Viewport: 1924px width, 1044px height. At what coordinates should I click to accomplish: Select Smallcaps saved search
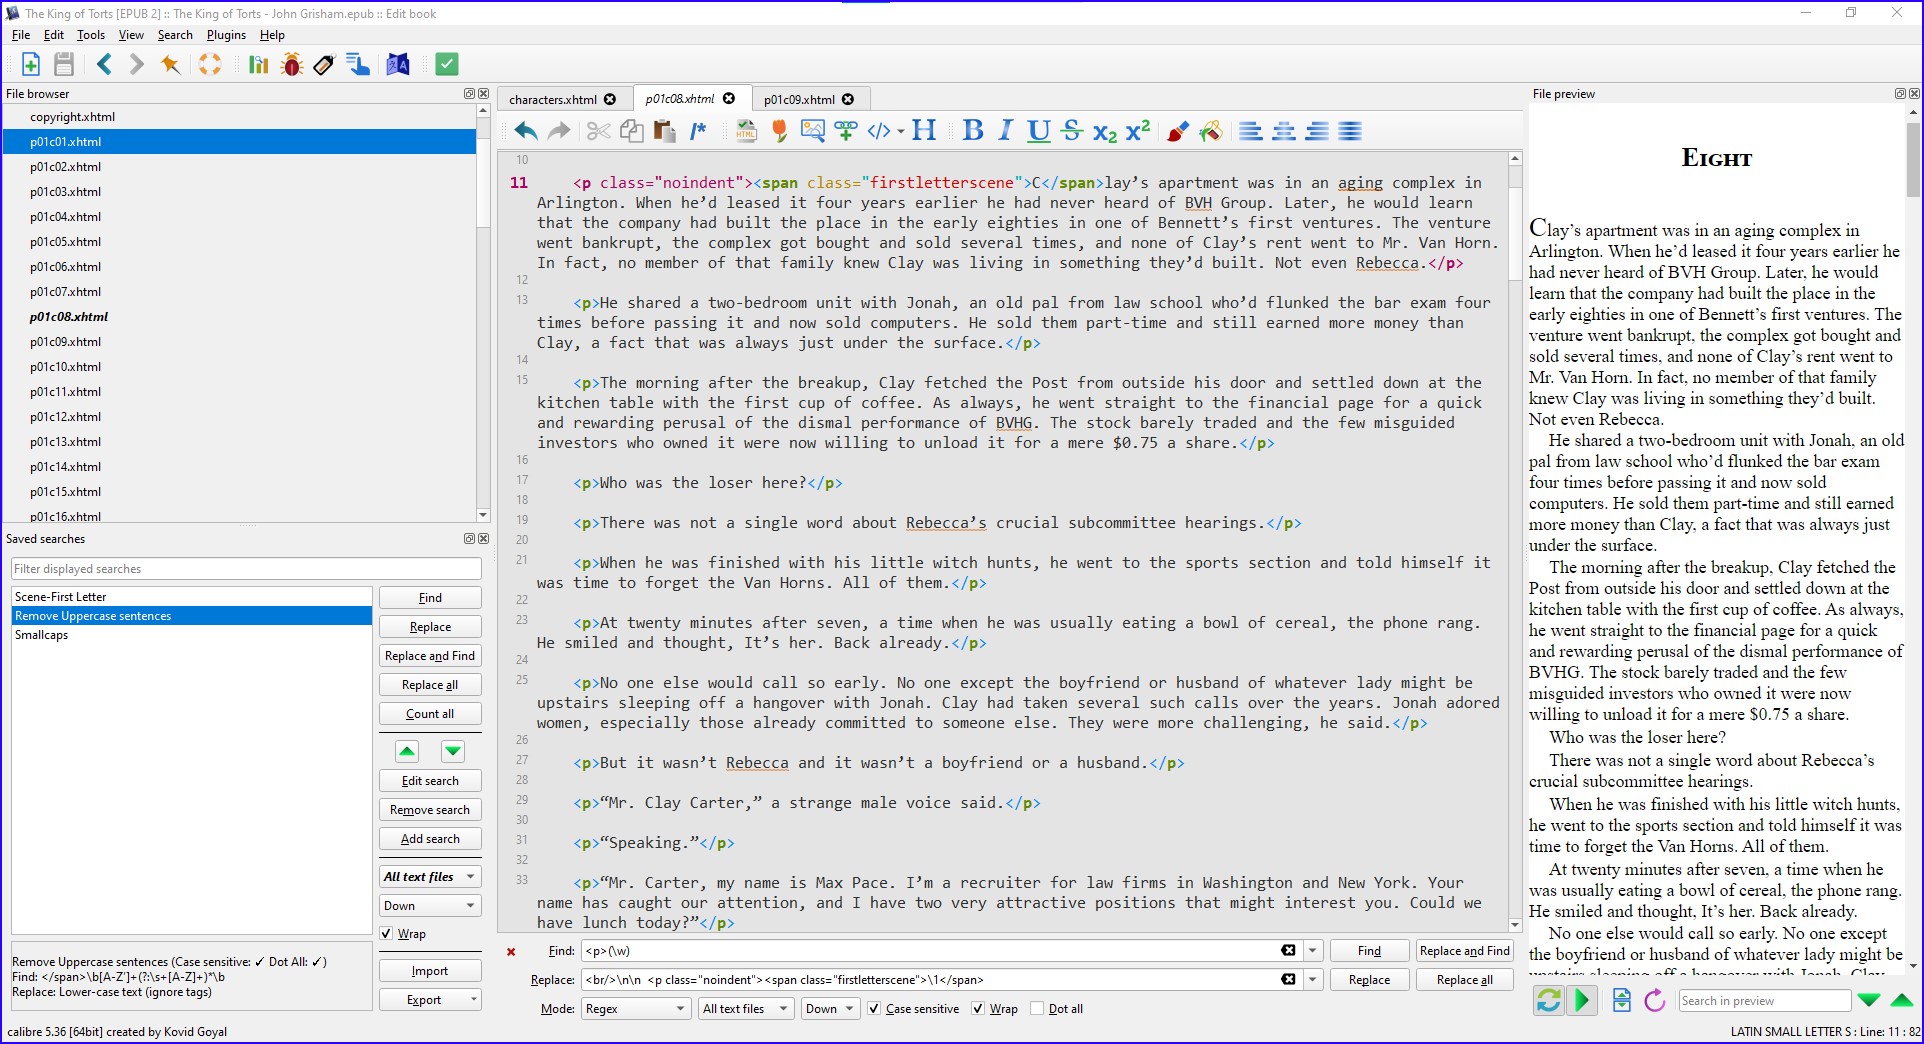pyautogui.click(x=192, y=635)
